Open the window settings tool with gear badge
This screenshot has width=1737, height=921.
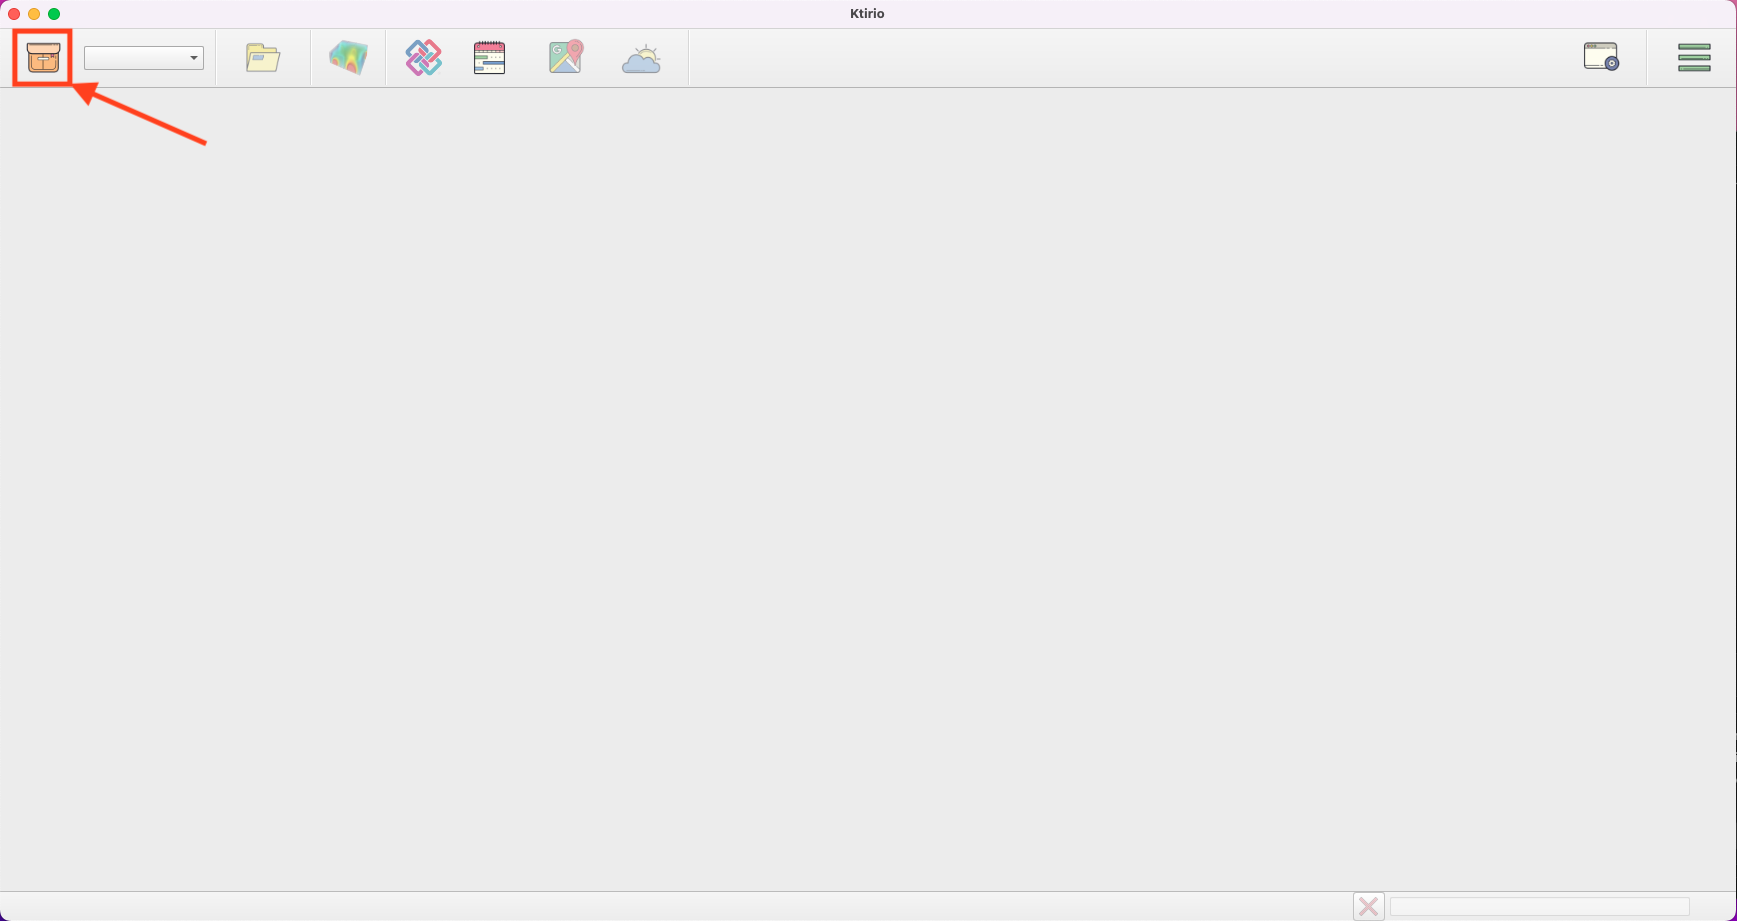[x=1601, y=57]
